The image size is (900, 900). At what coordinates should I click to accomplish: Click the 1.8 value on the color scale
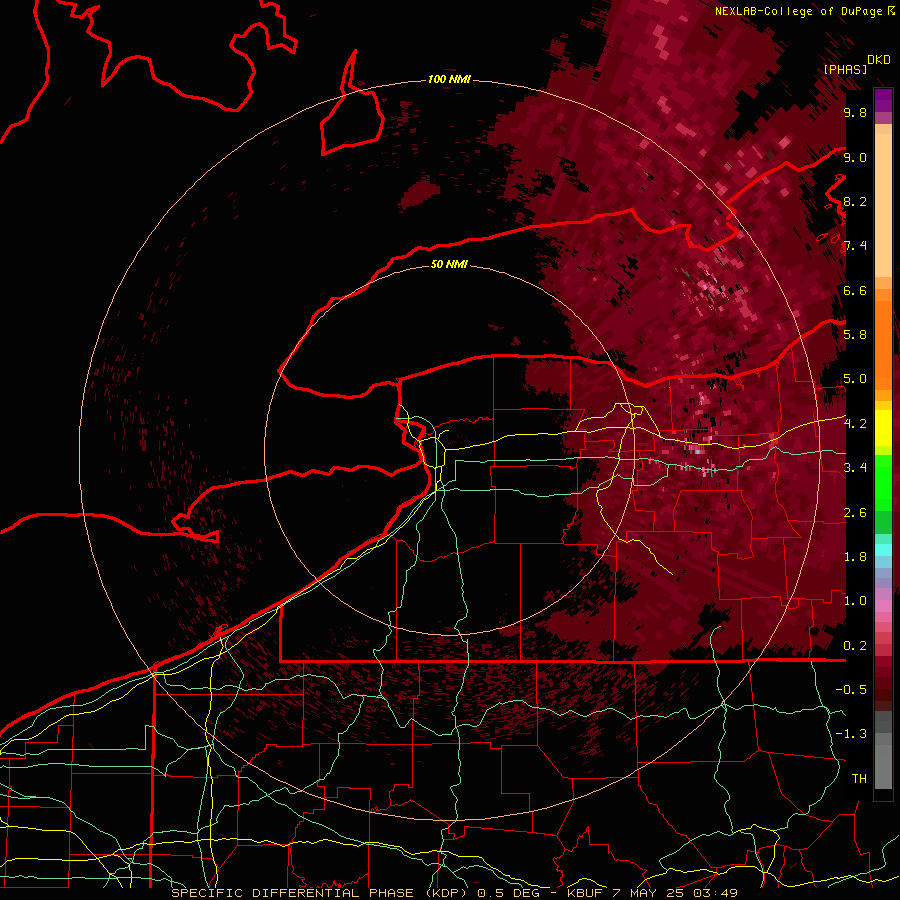[x=855, y=556]
